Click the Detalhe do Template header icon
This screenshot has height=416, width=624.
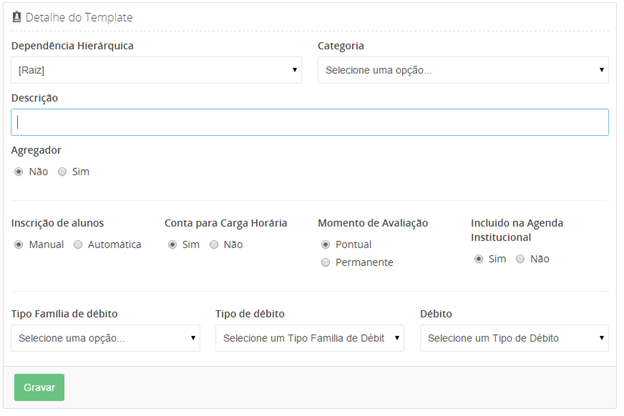tap(16, 18)
